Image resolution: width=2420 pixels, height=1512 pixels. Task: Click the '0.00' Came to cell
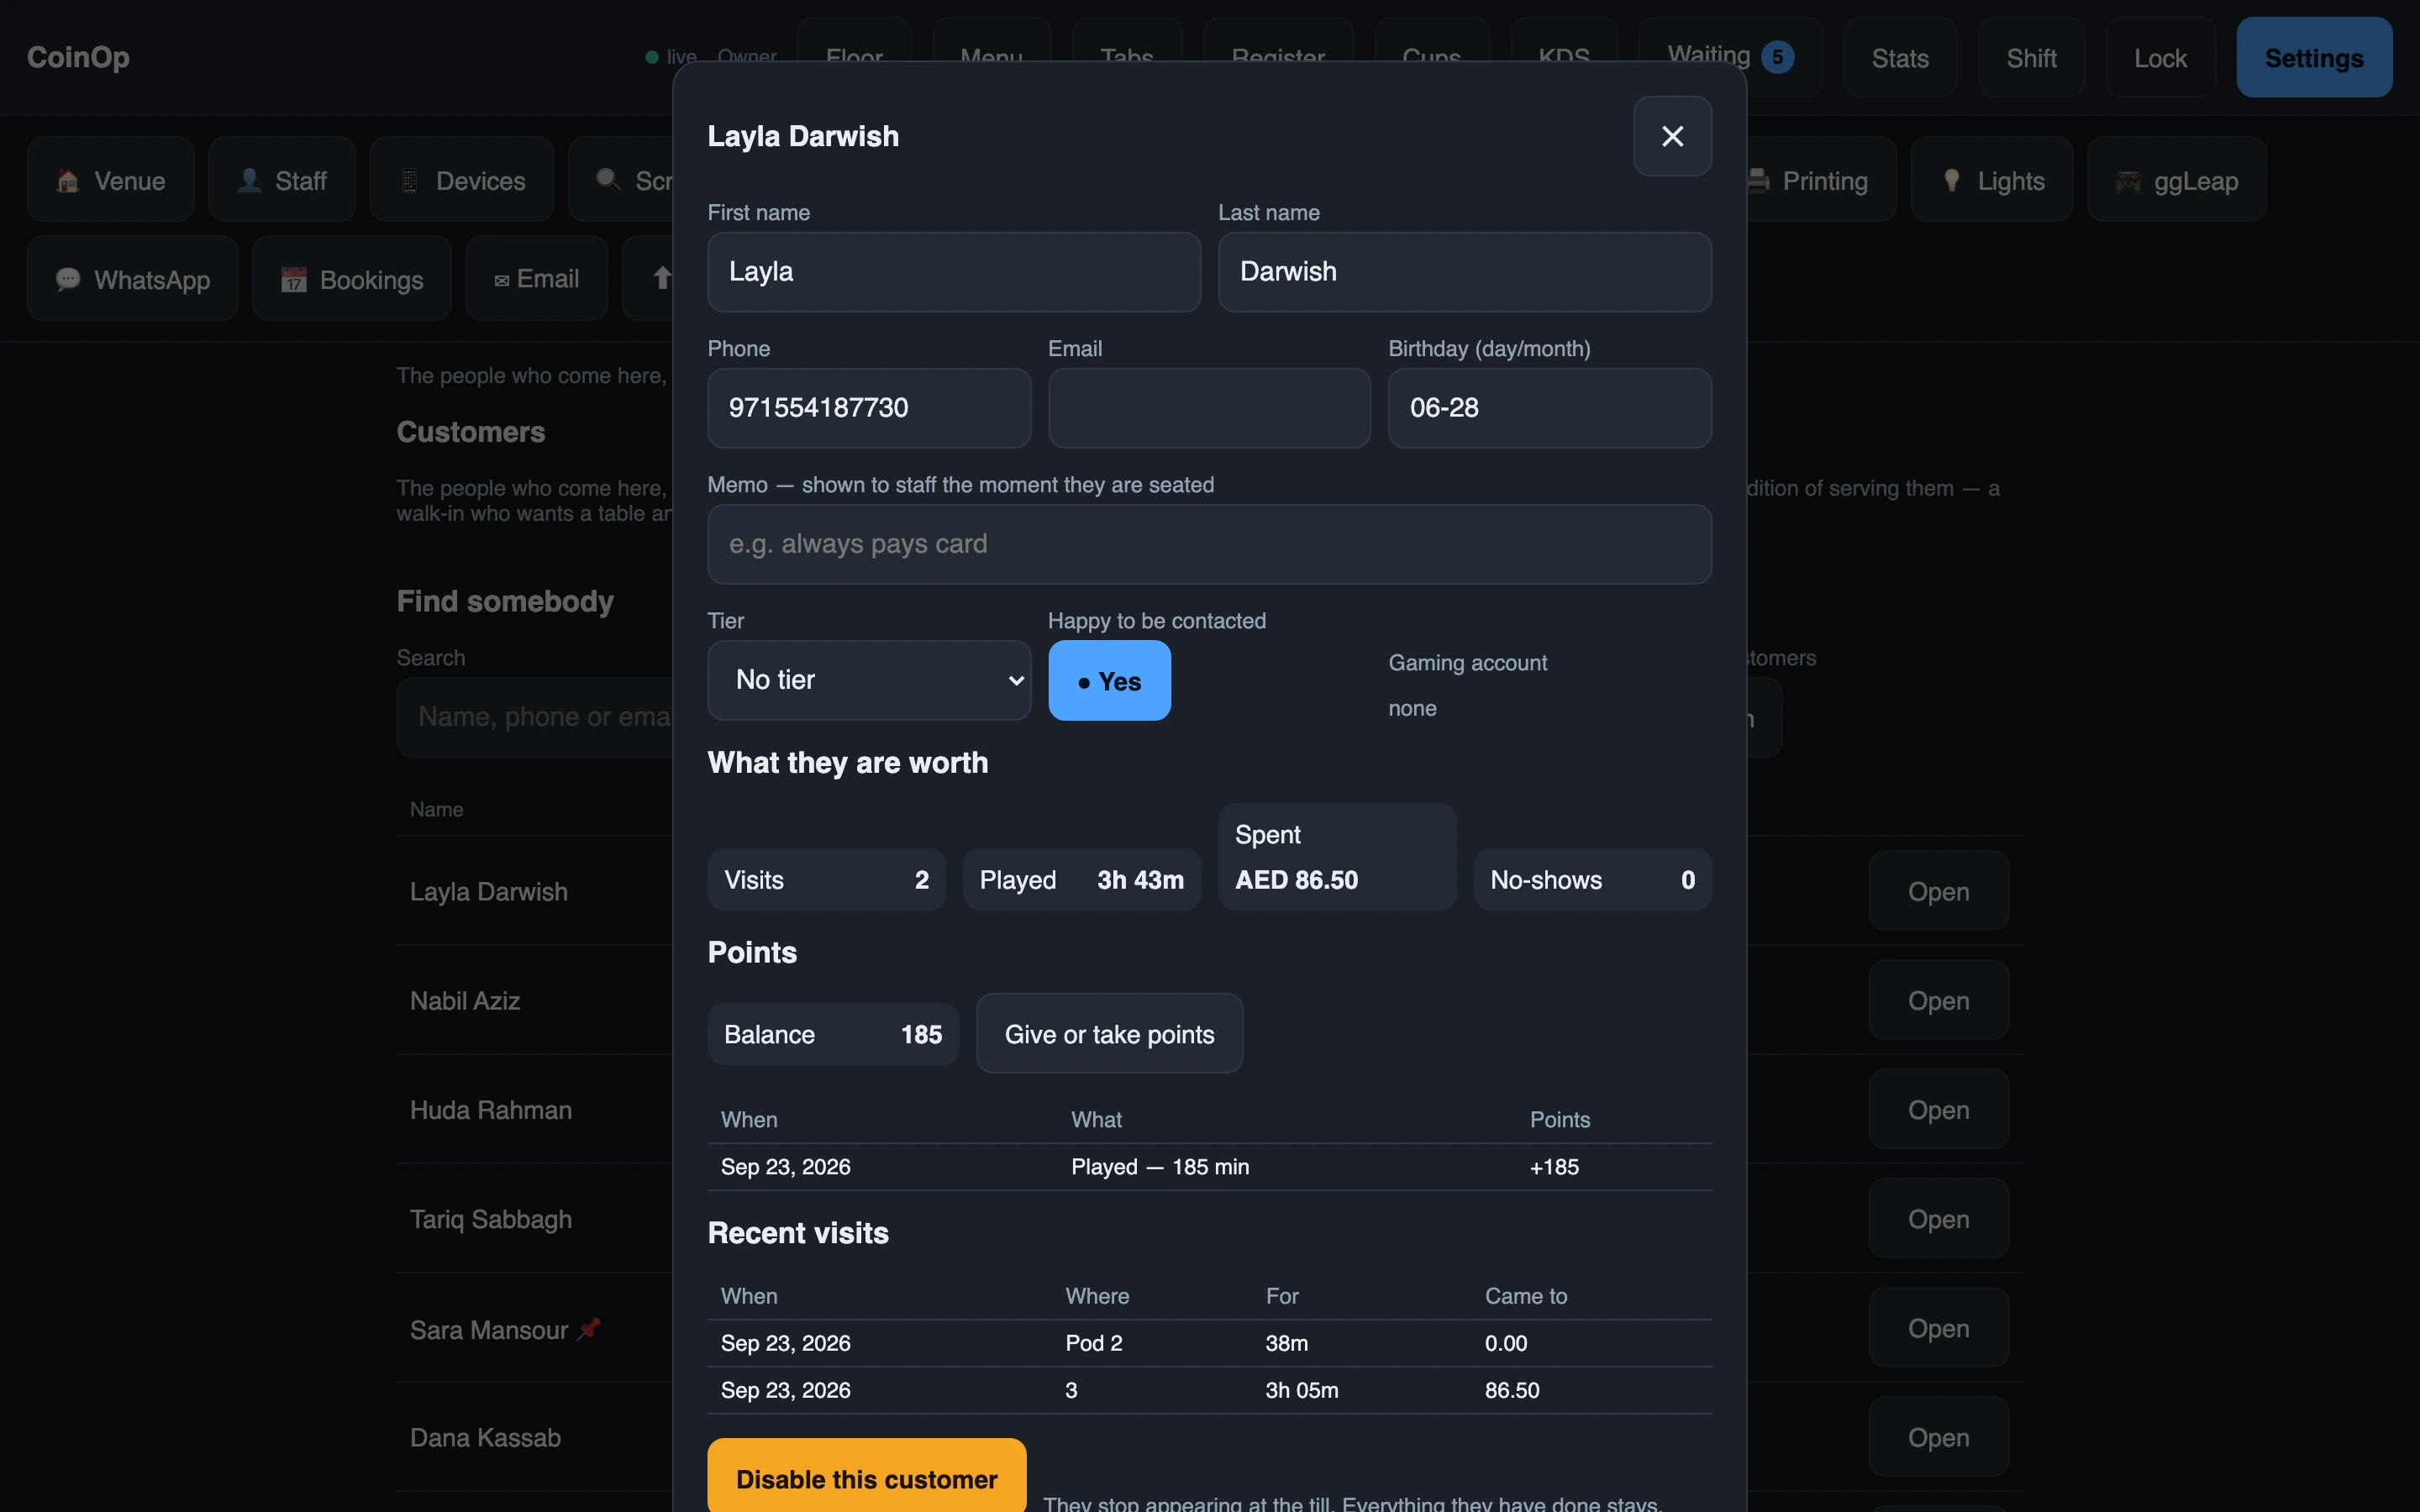point(1506,1343)
